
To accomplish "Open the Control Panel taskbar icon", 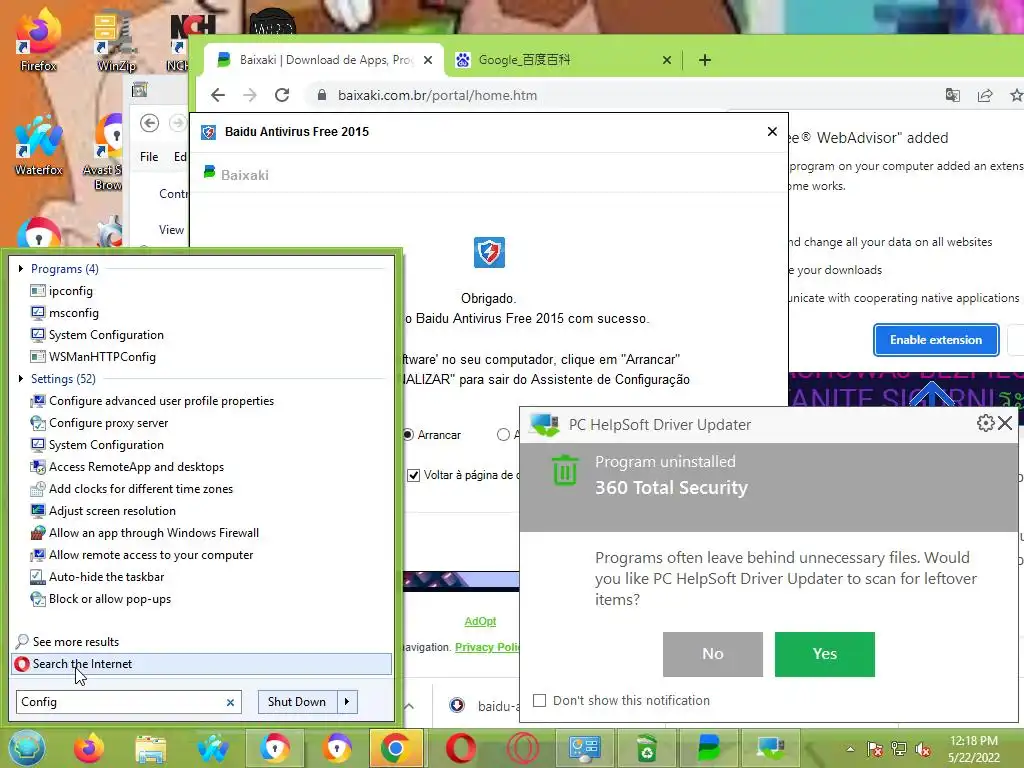I will pyautogui.click(x=584, y=748).
